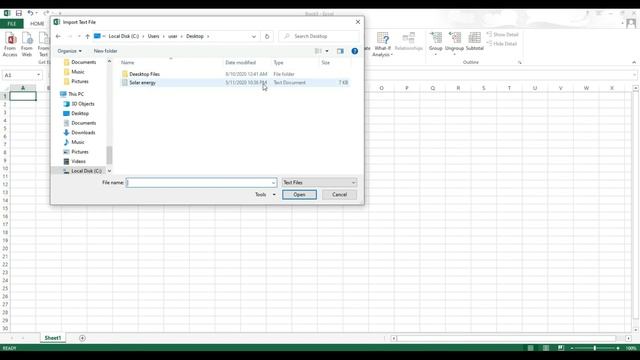Viewport: 640px width, 360px height.
Task: Open 3D Objects in the navigation pane
Action: (x=79, y=104)
